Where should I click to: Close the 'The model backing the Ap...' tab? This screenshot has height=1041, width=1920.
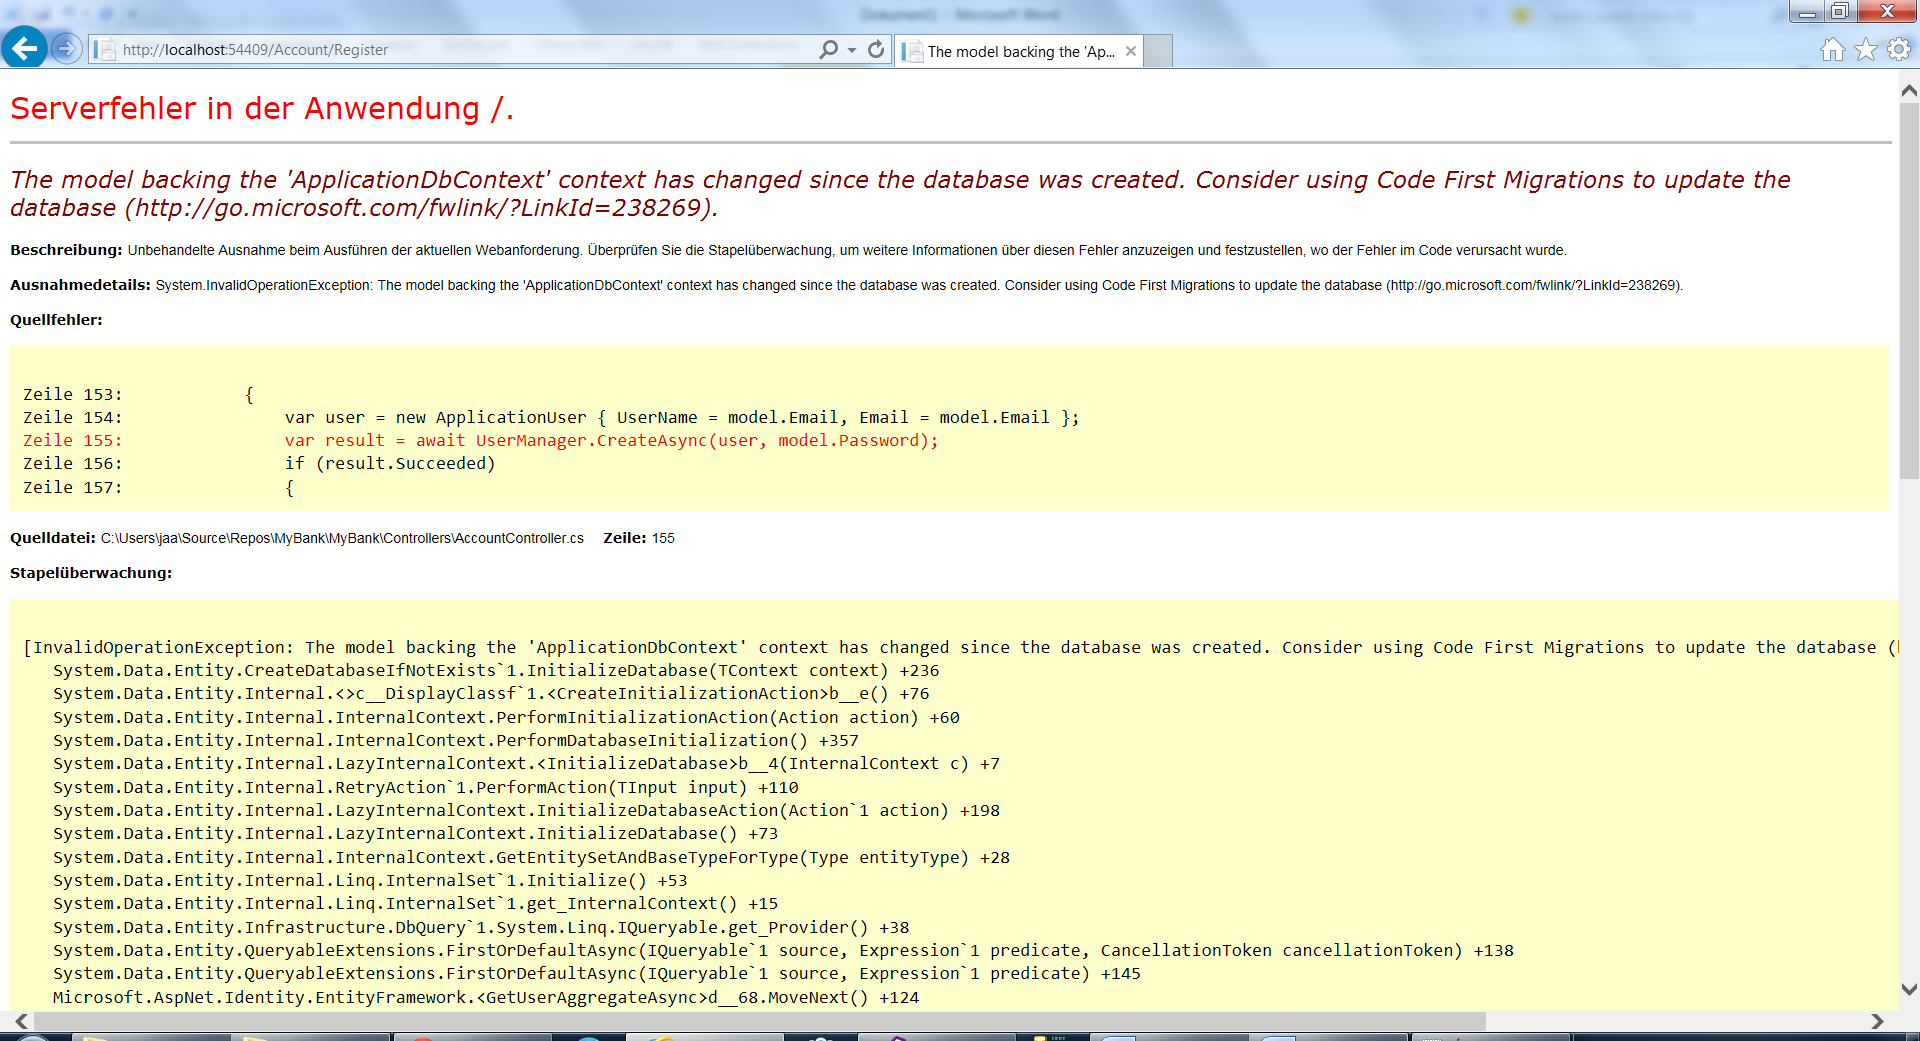point(1131,51)
